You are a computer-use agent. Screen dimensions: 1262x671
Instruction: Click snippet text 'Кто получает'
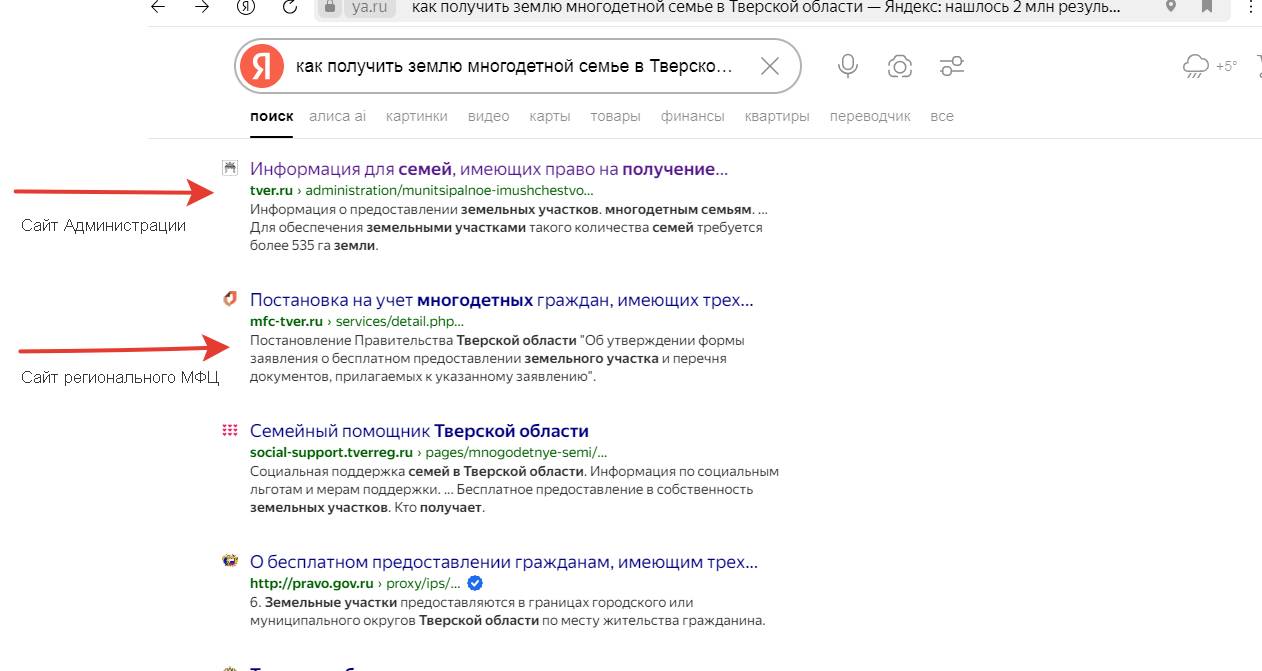click(x=437, y=508)
